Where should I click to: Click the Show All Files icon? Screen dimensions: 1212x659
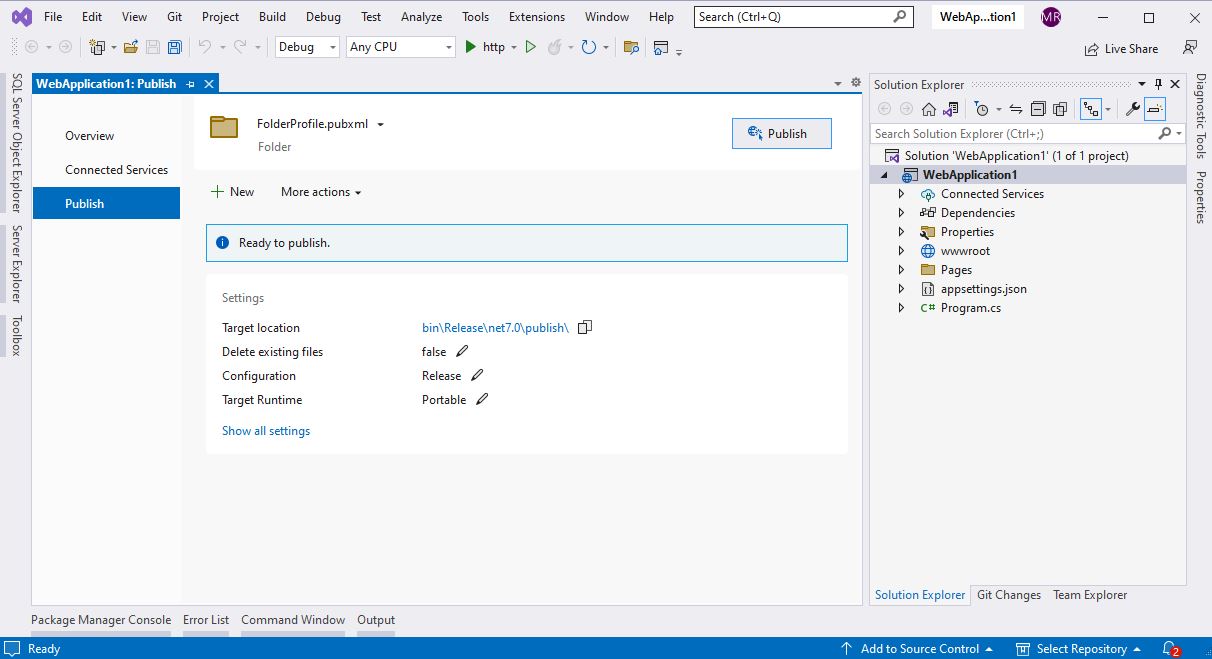click(x=1060, y=109)
